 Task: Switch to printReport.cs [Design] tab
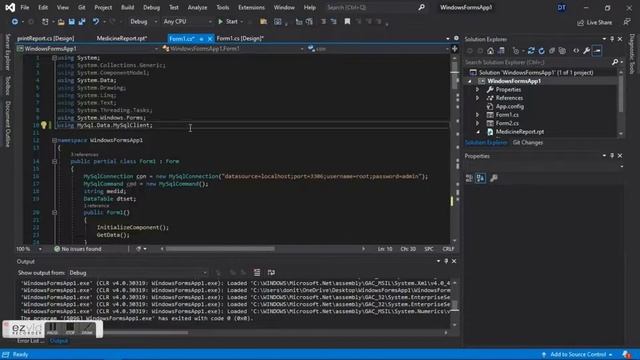click(x=46, y=38)
